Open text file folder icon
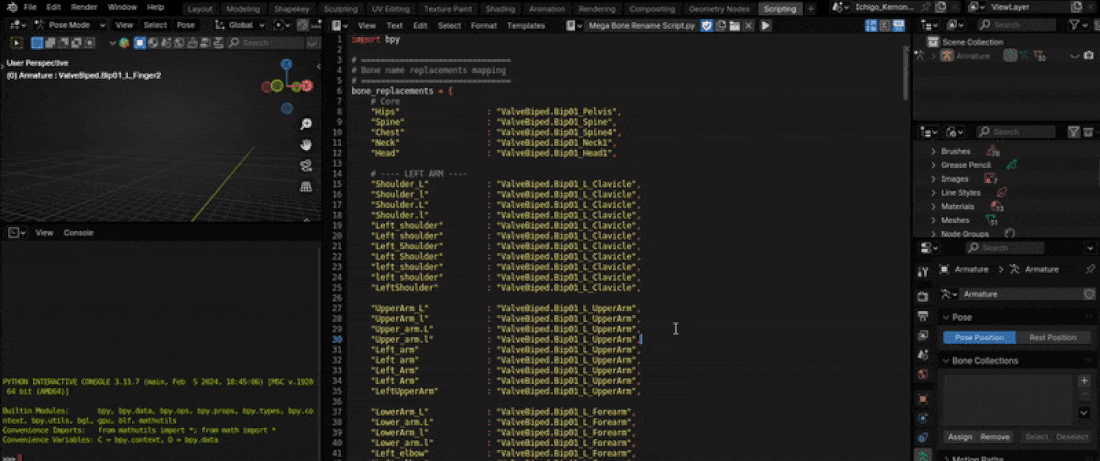This screenshot has width=1100, height=461. point(735,25)
